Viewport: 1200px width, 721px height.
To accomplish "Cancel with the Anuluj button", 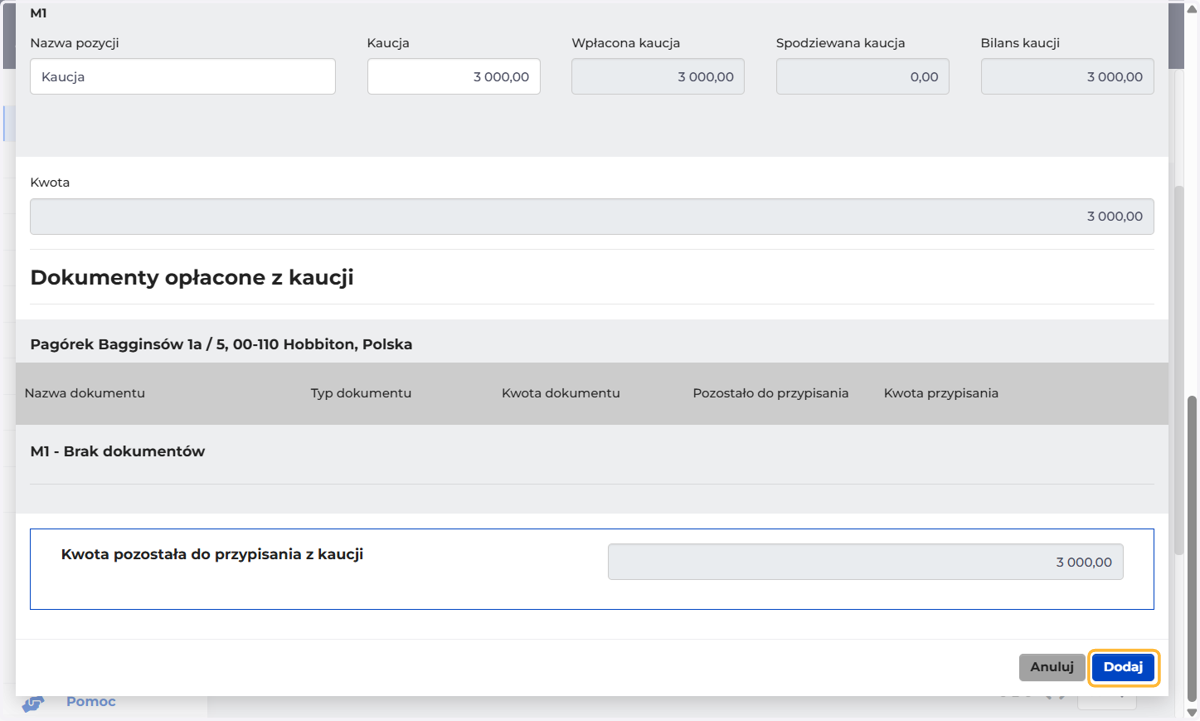I will click(x=1052, y=667).
